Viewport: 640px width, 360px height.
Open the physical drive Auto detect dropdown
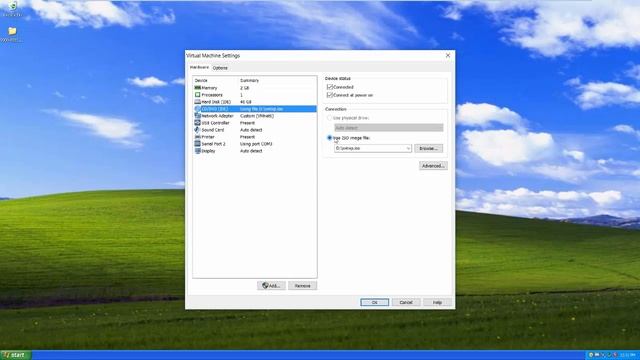(389, 128)
